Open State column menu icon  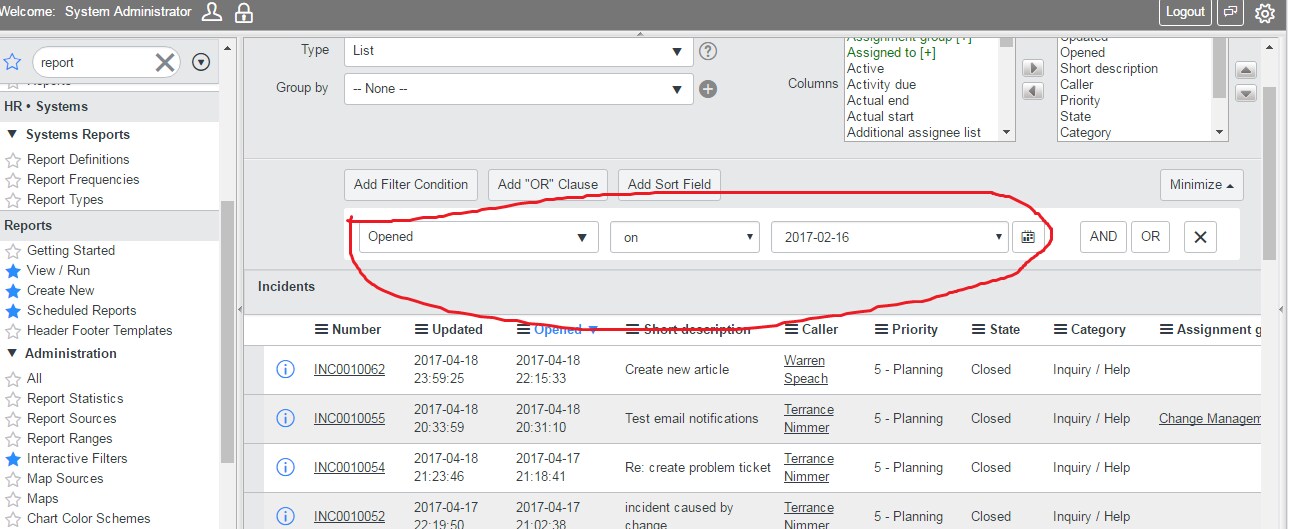point(978,330)
